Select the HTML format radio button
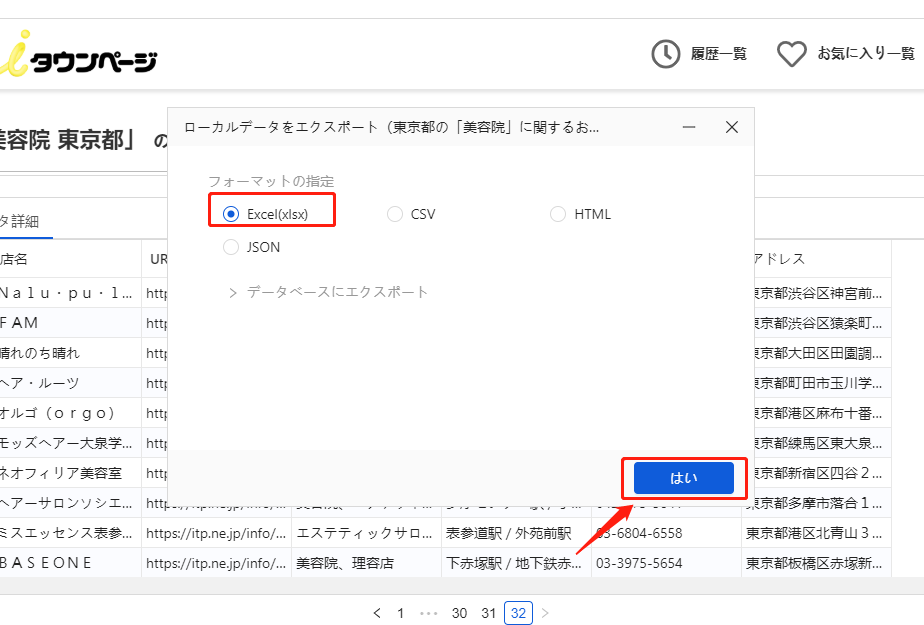This screenshot has height=625, width=924. [x=557, y=214]
